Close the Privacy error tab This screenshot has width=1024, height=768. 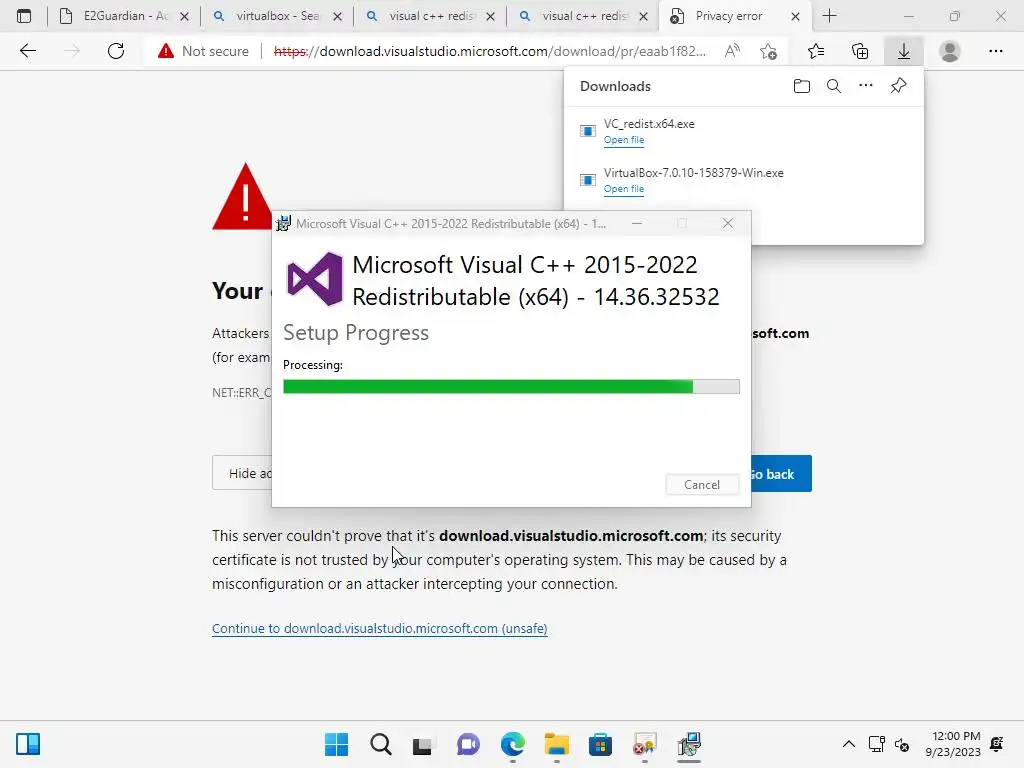pos(795,16)
